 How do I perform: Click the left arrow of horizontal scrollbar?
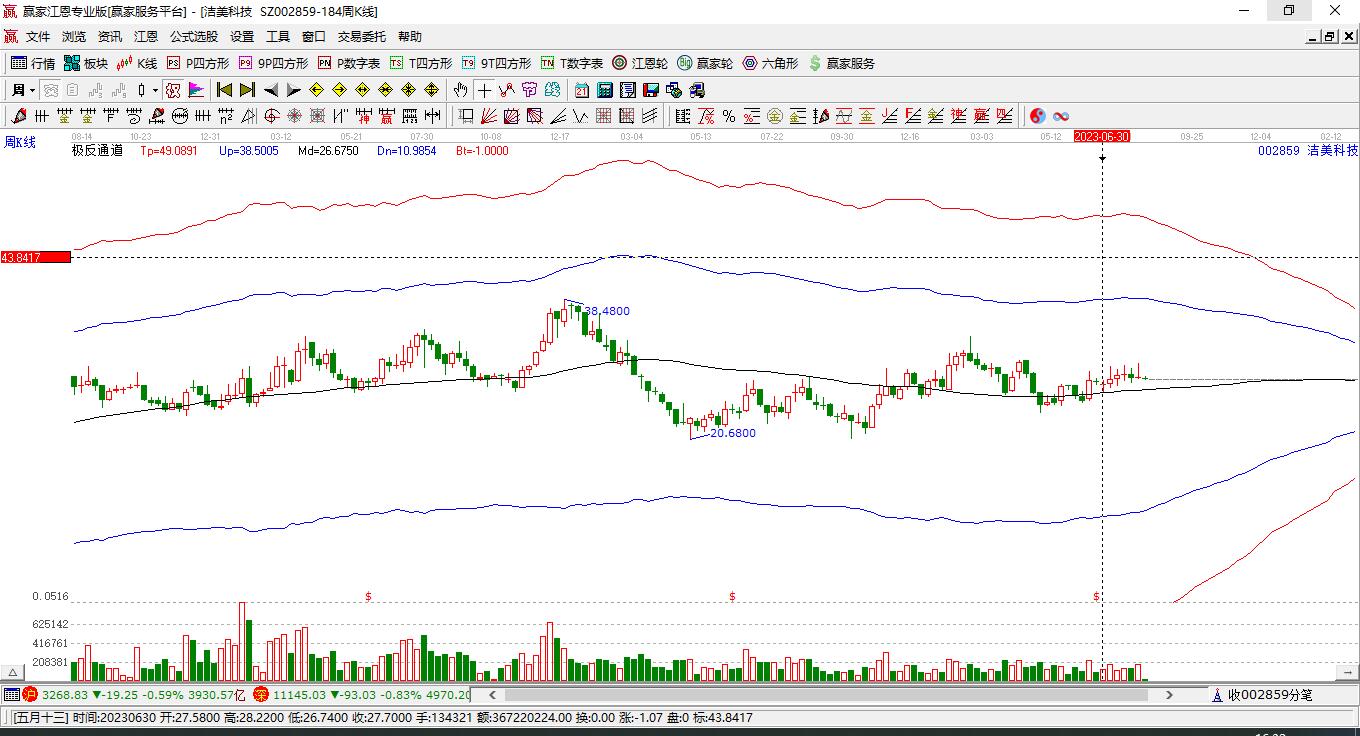[492, 694]
